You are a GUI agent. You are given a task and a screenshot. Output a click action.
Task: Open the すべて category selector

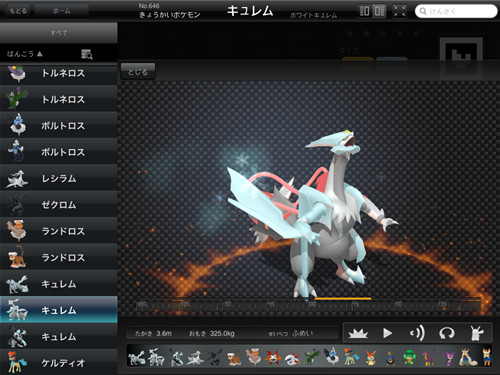click(59, 33)
